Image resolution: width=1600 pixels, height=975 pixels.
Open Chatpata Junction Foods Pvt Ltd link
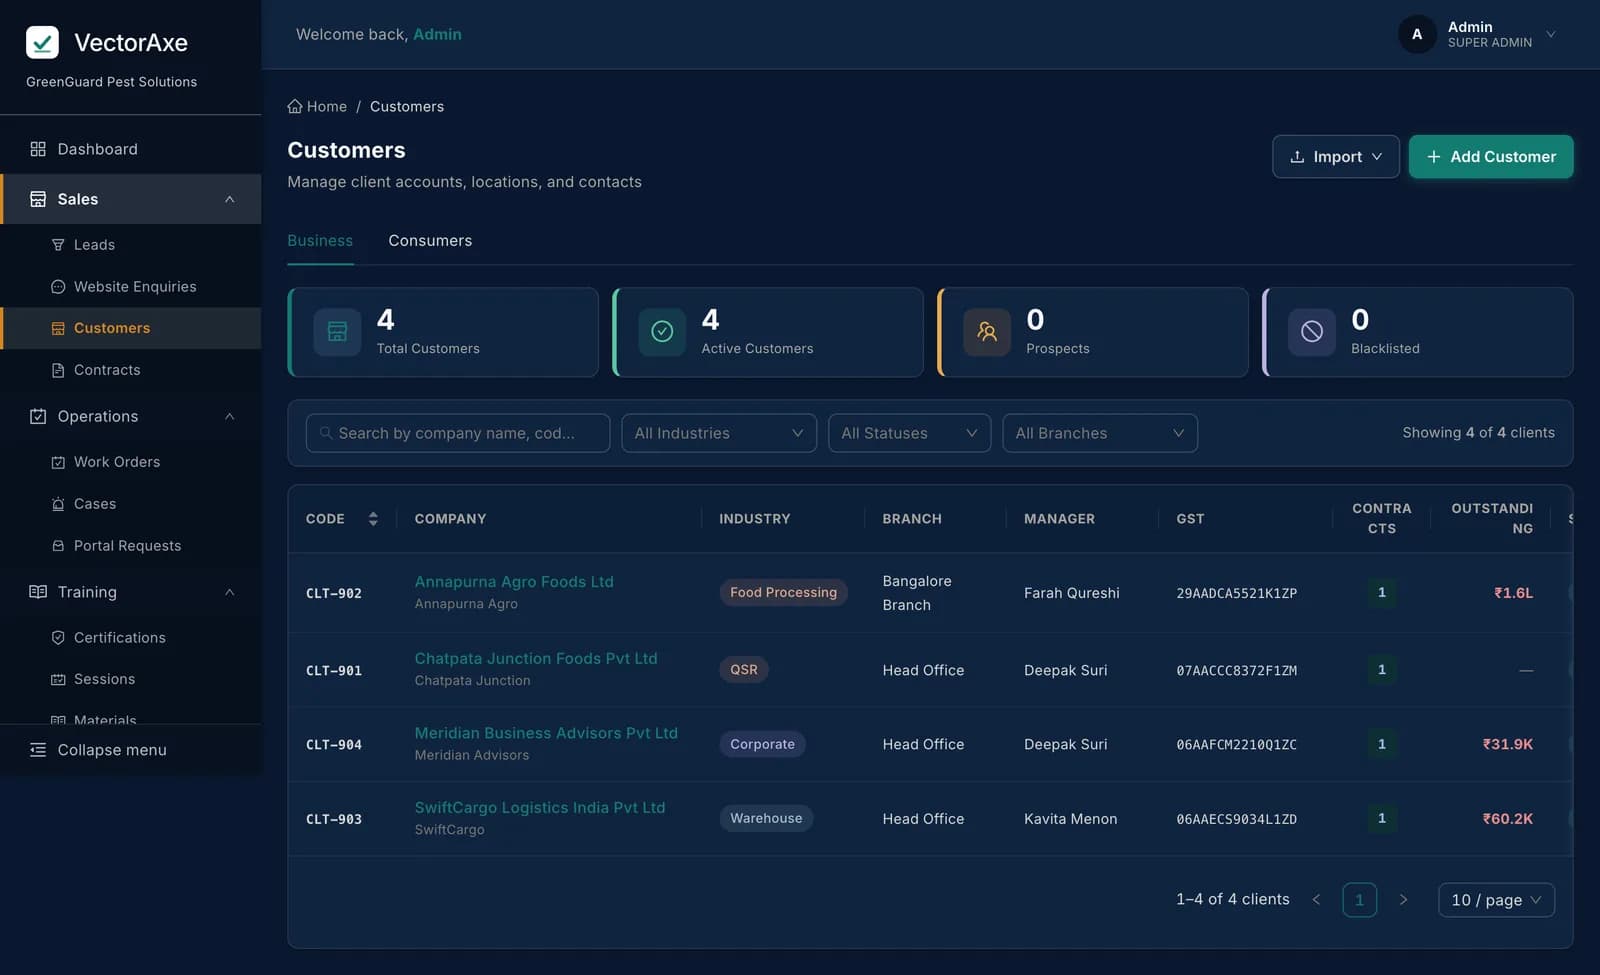pos(536,659)
